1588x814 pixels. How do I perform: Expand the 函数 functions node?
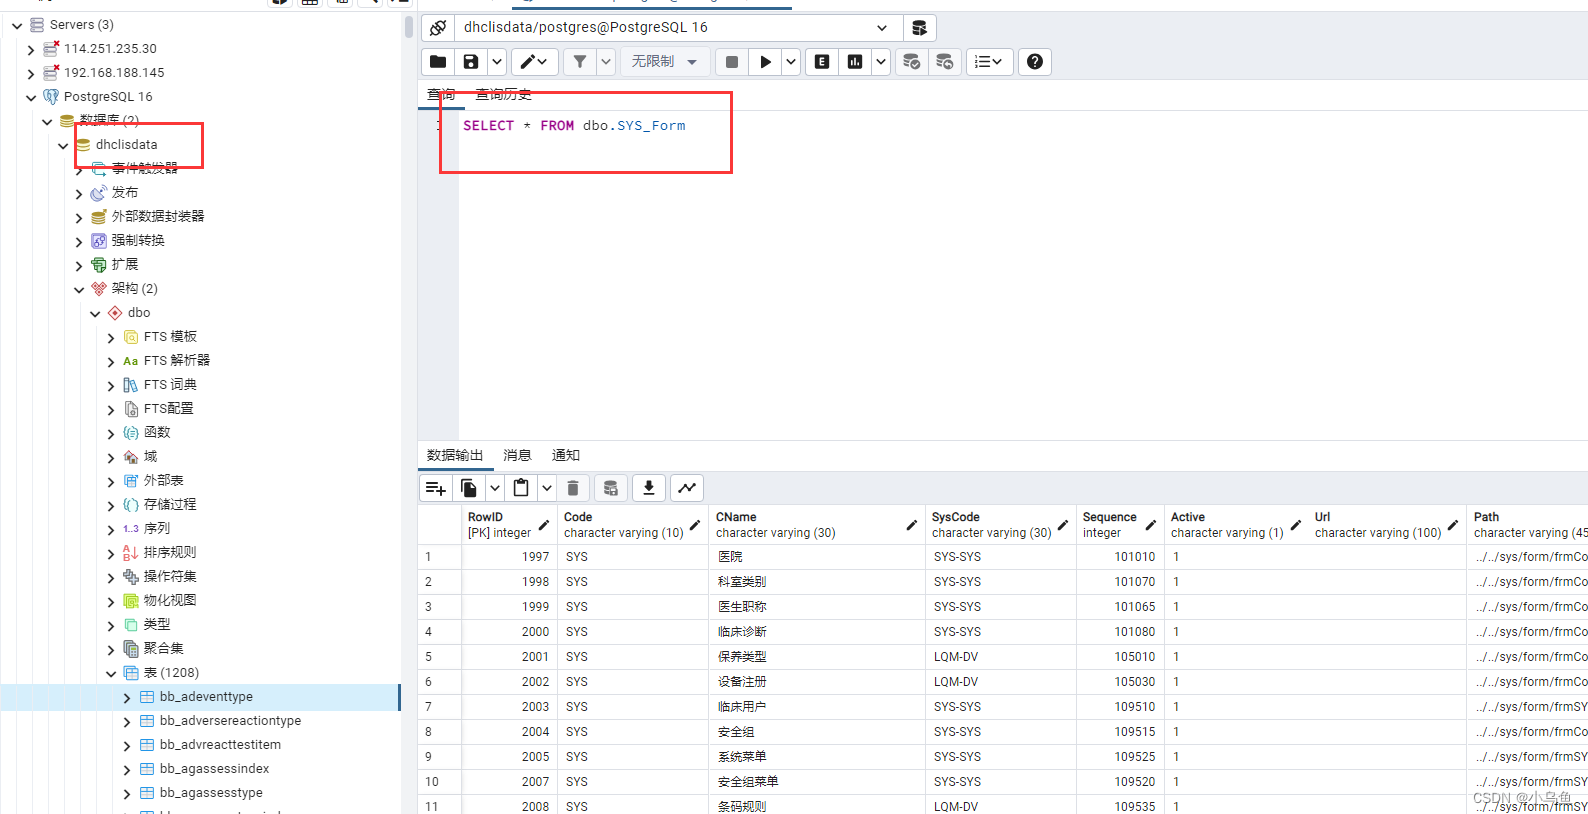click(x=111, y=434)
